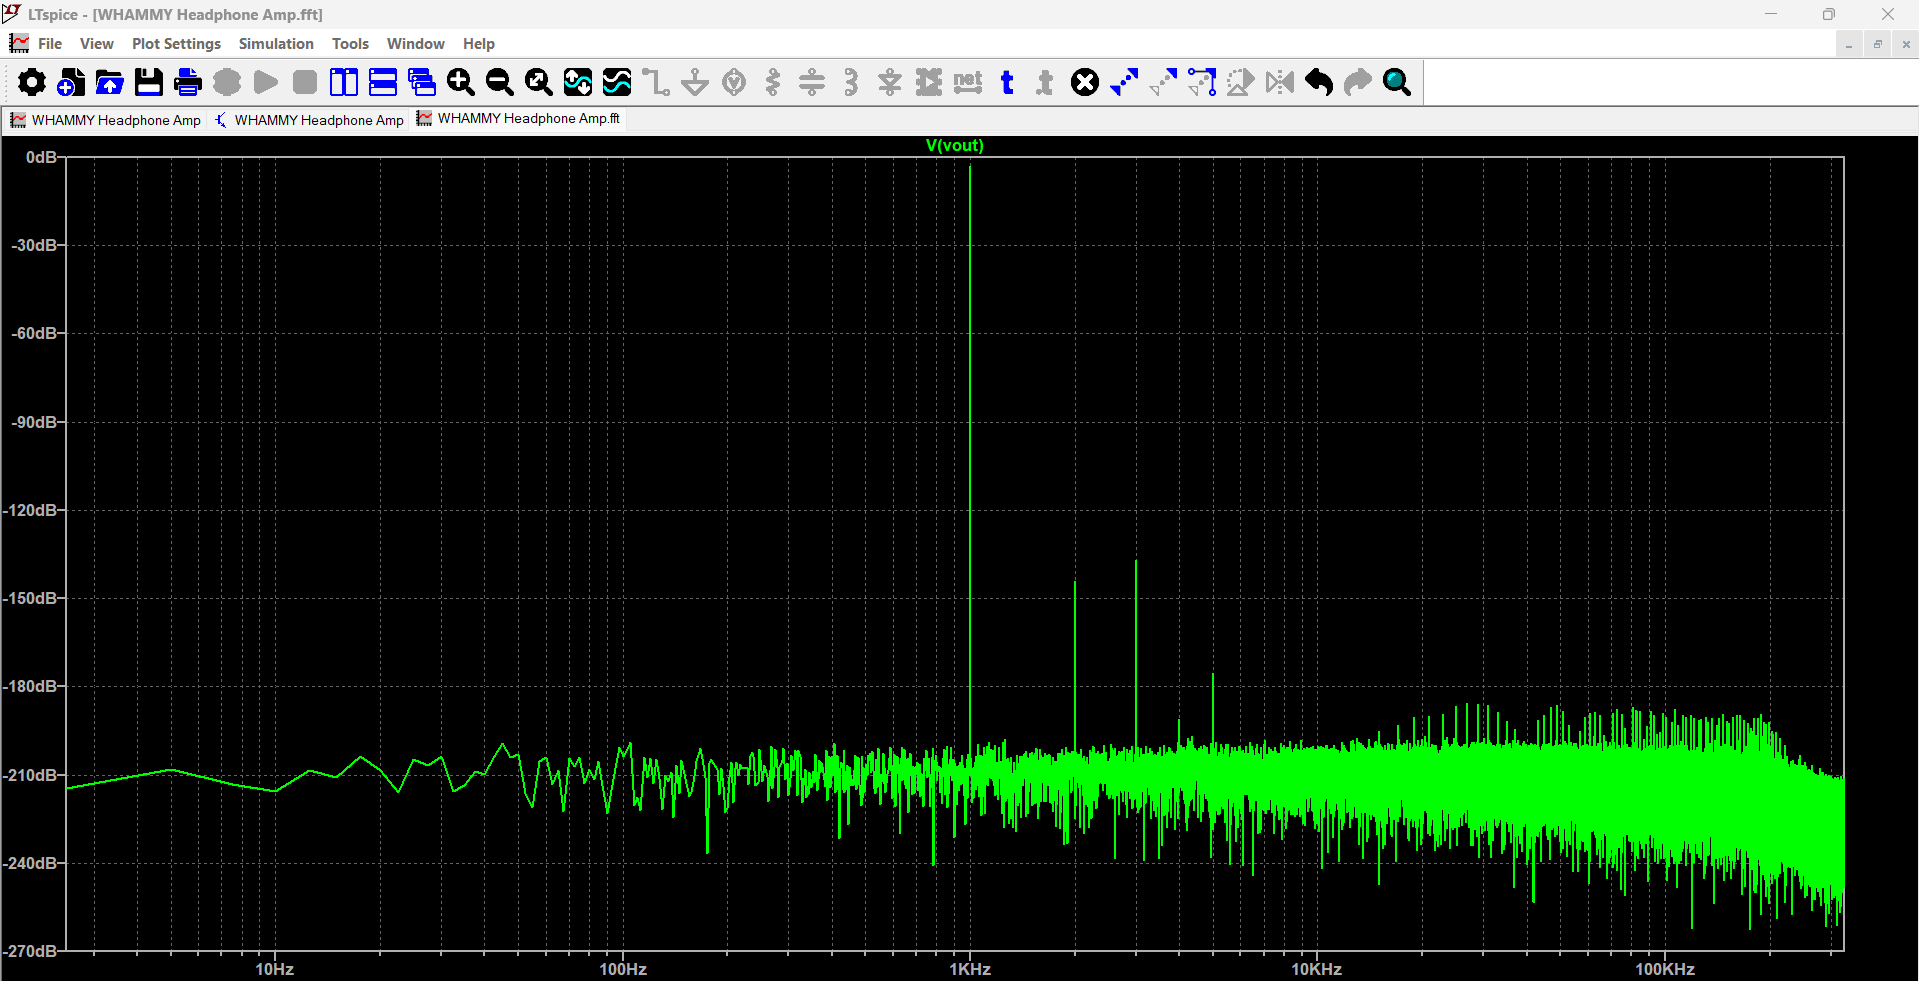The image size is (1919, 981).
Task: Open the Tools menu
Action: pyautogui.click(x=350, y=44)
